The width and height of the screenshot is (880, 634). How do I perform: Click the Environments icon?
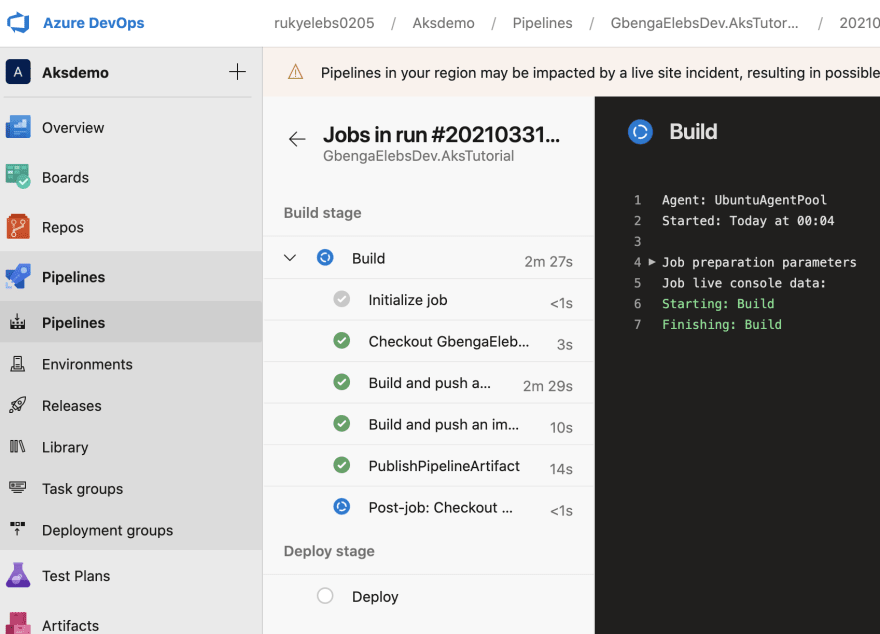pos(17,364)
